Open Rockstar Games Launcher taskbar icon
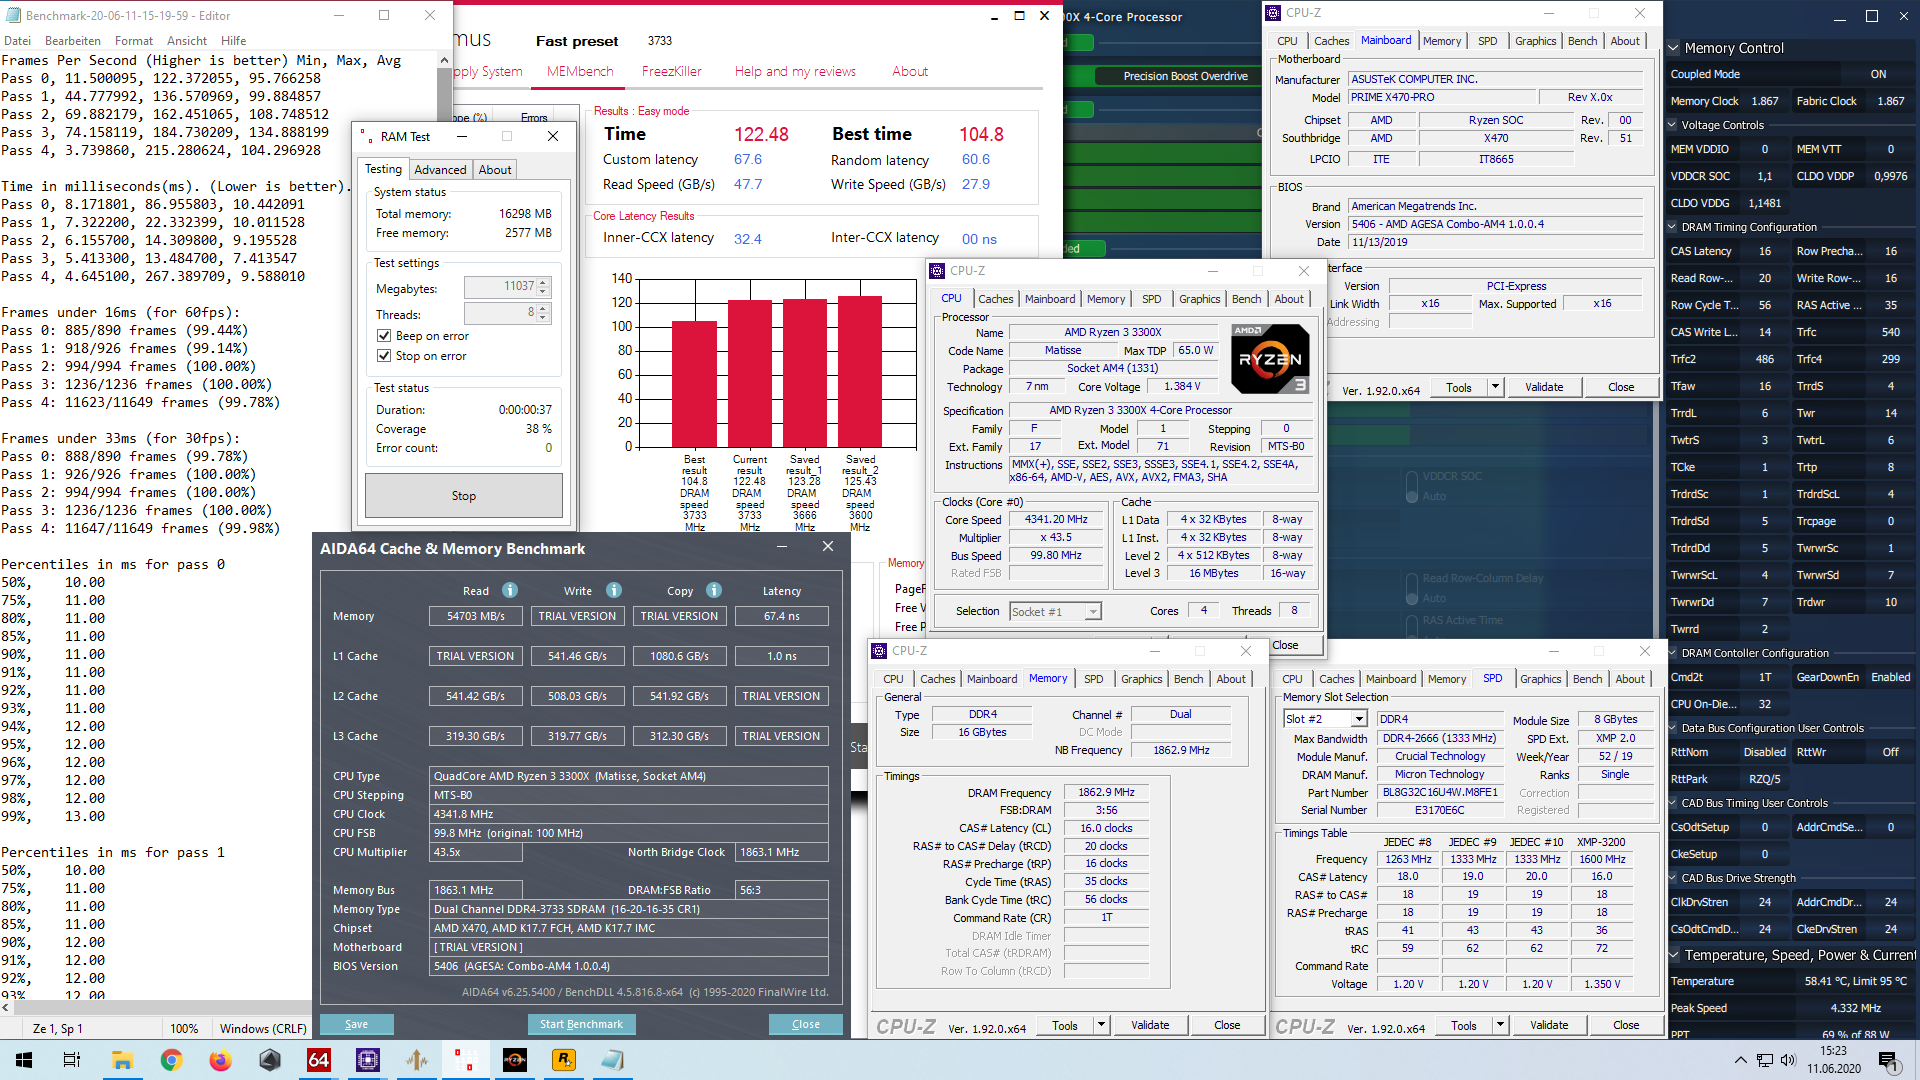1920x1080 pixels. click(563, 1060)
